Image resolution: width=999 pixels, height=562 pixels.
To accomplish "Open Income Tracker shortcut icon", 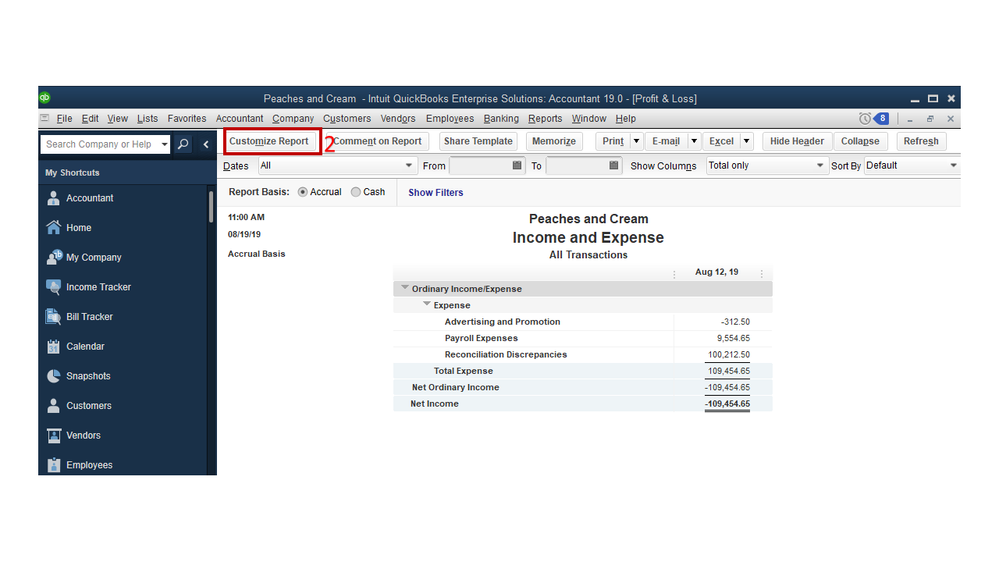I will (x=54, y=287).
